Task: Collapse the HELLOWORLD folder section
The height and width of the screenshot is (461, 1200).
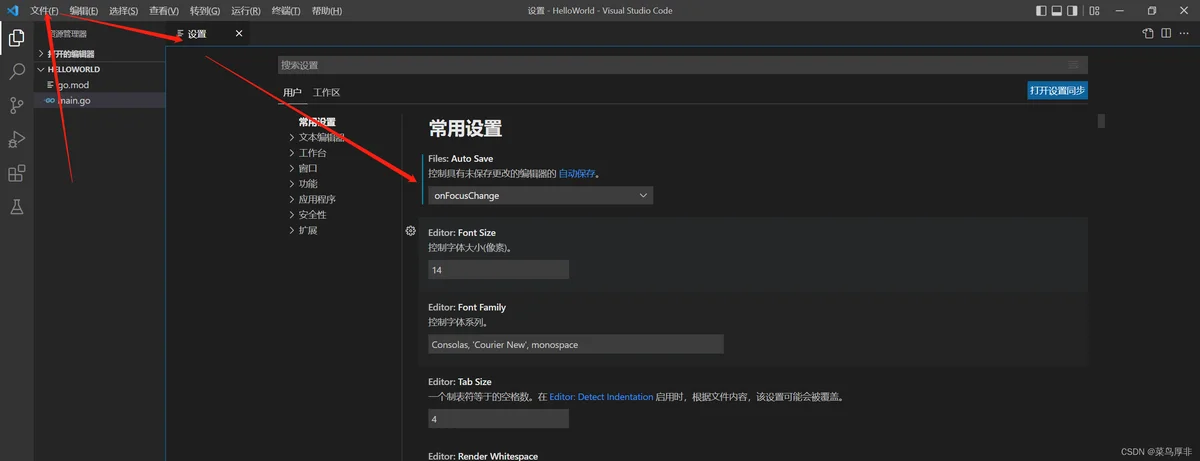Action: click(x=99, y=69)
